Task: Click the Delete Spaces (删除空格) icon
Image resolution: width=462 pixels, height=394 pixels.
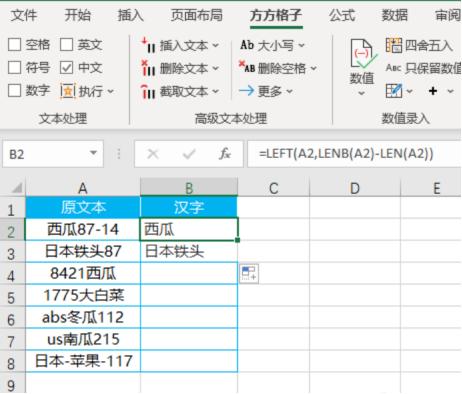Action: tap(247, 67)
